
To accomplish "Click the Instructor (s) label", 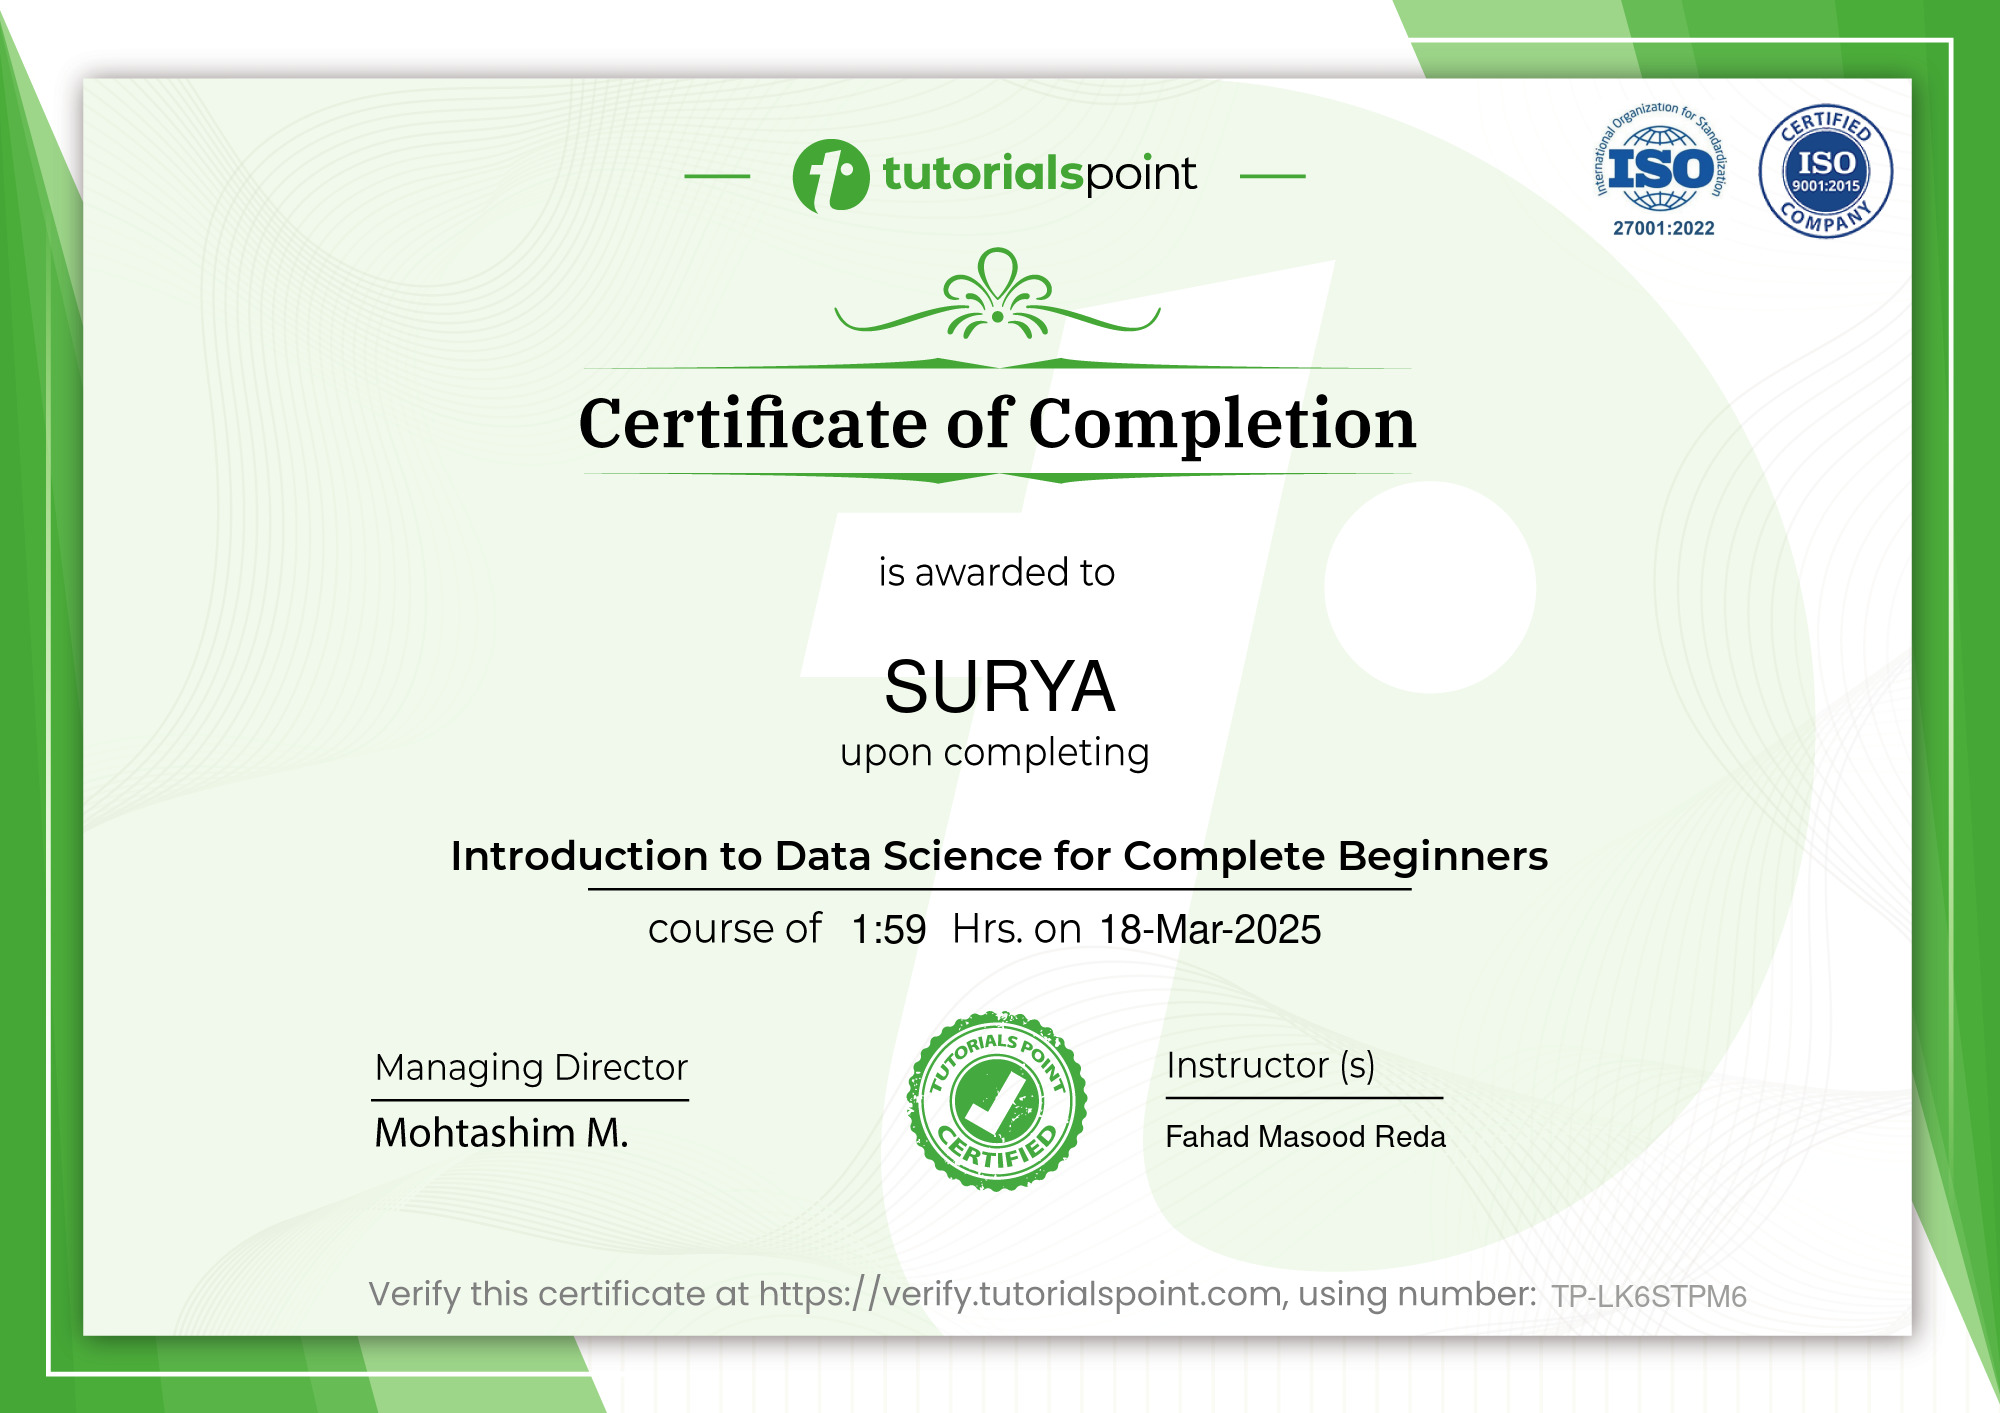I will 1271,1065.
